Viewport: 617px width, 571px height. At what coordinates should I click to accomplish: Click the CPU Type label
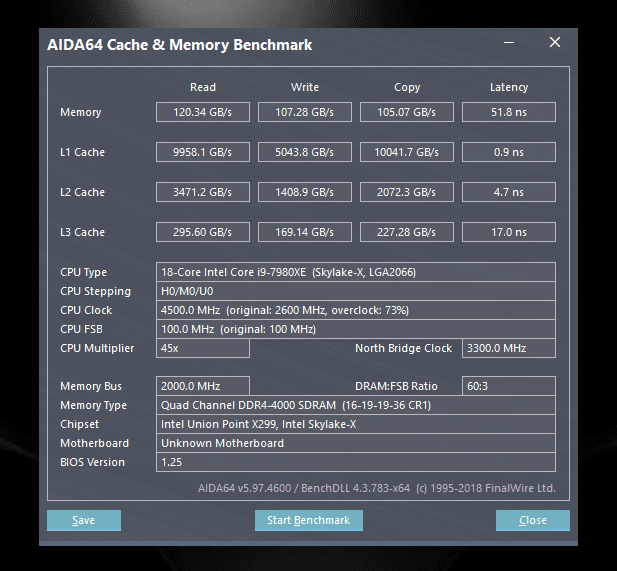click(x=83, y=272)
